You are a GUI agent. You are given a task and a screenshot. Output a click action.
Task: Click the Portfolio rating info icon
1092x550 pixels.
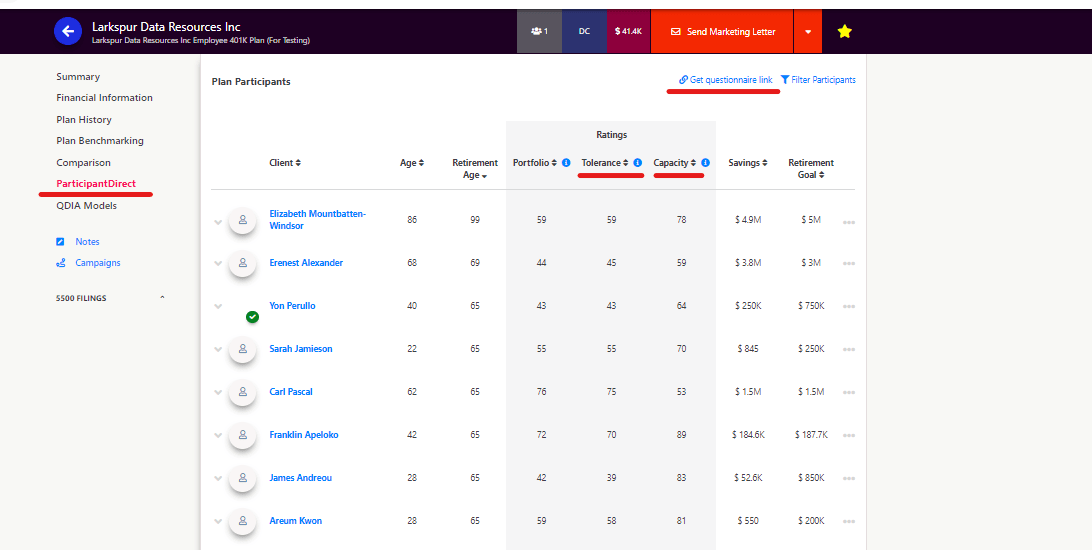pyautogui.click(x=566, y=163)
